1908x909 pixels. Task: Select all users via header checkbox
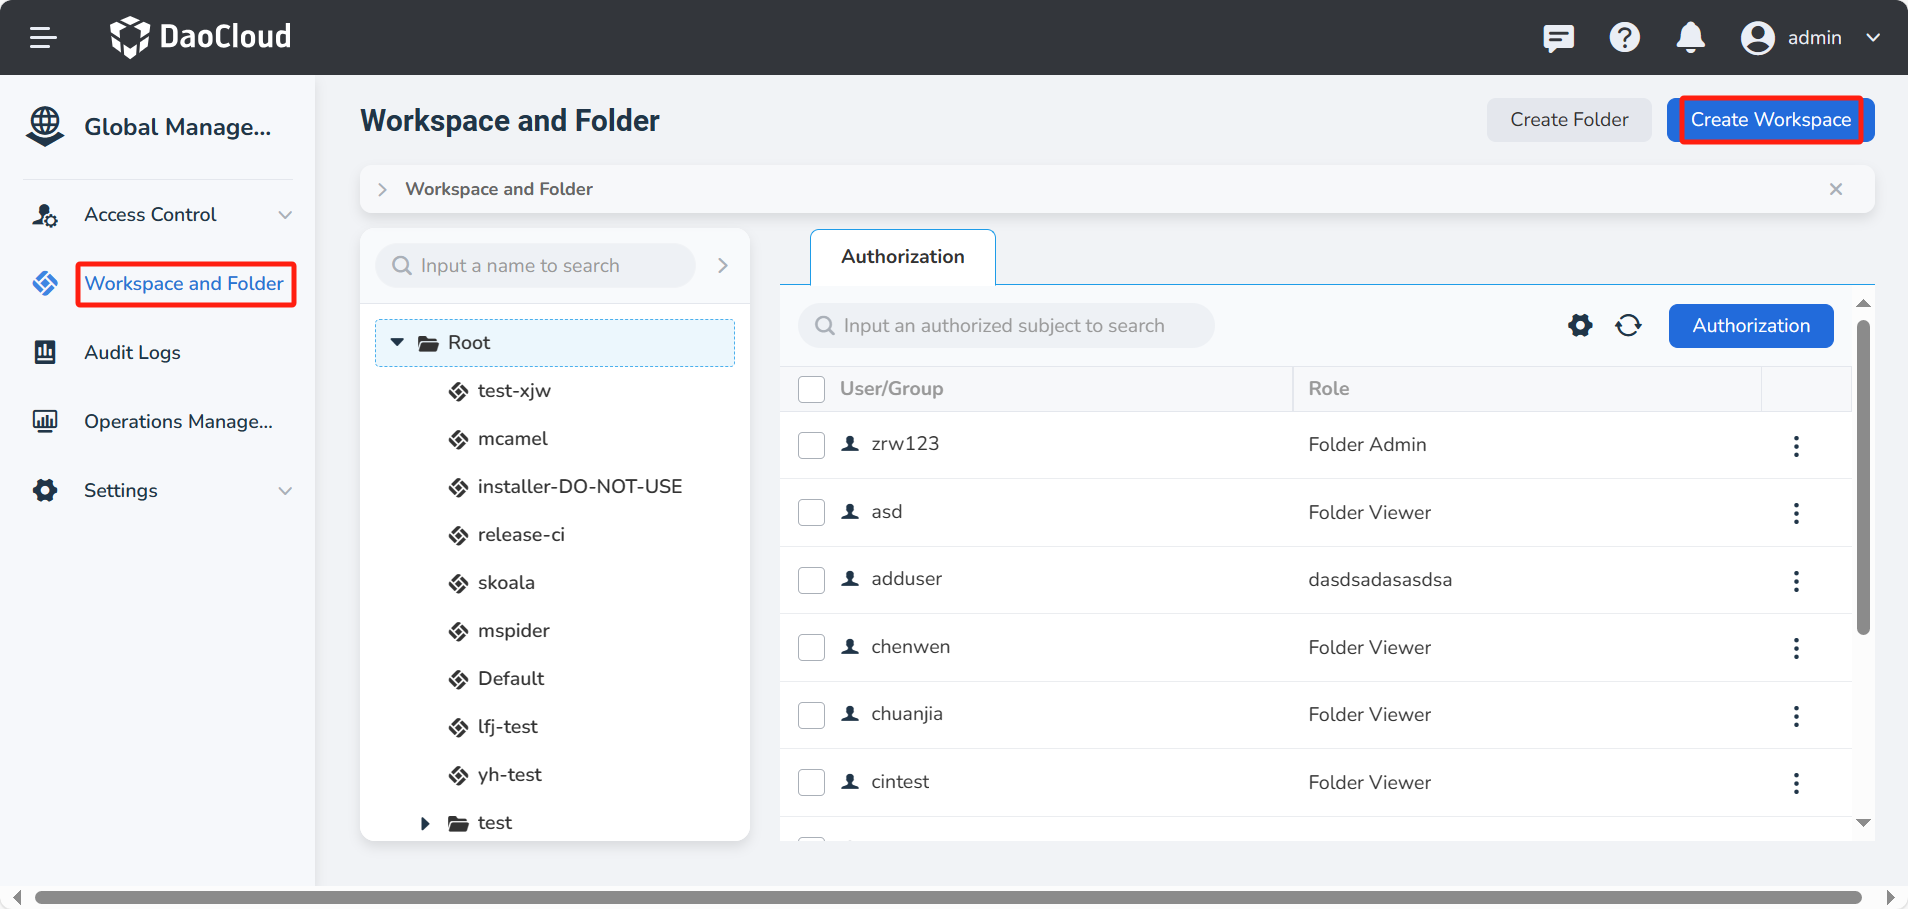pyautogui.click(x=811, y=389)
